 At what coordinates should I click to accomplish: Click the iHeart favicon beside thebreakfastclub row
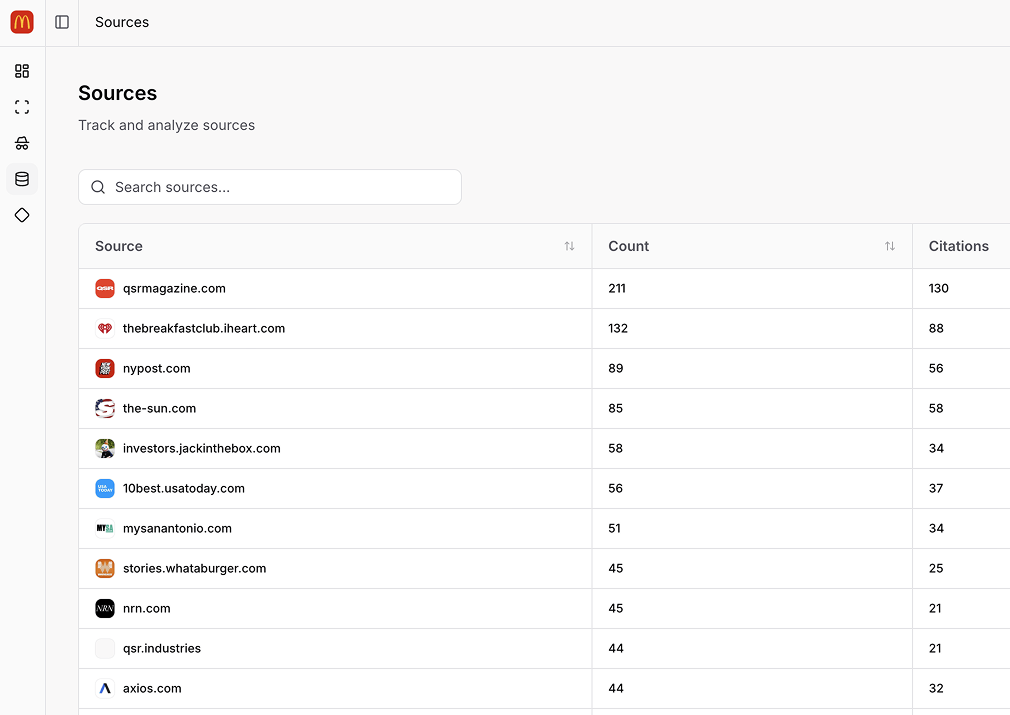[x=105, y=328]
